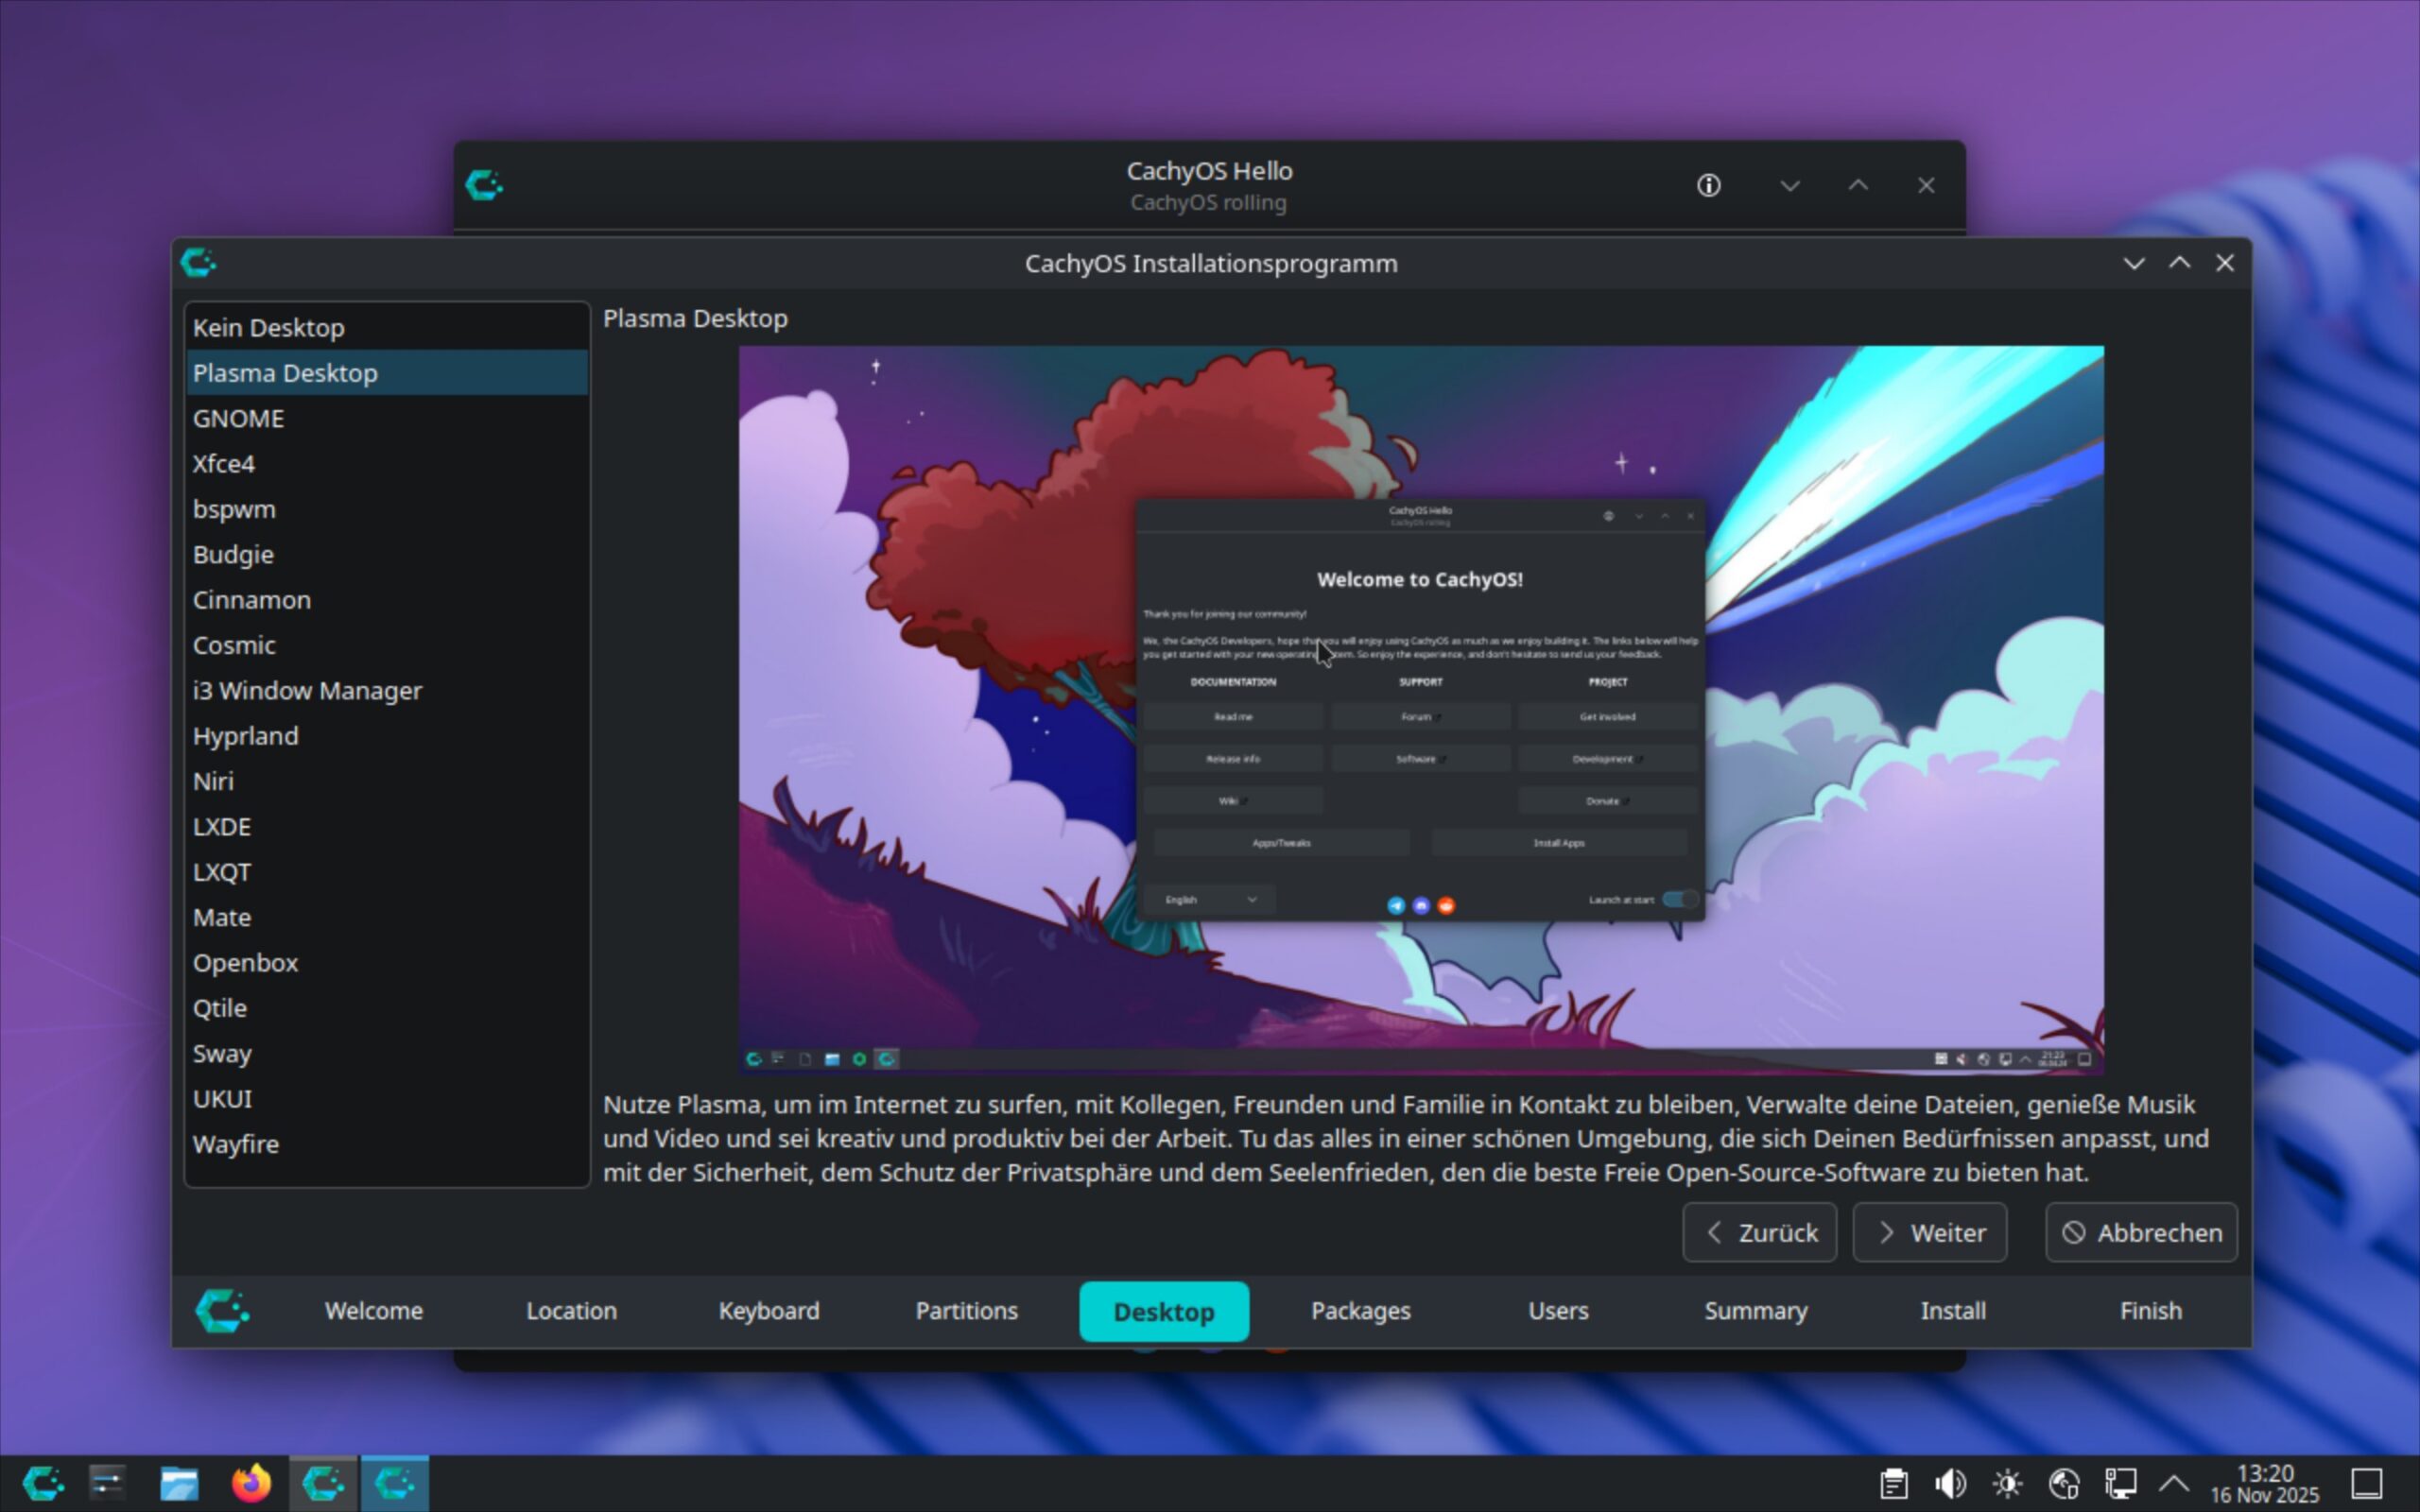2420x1512 pixels.
Task: Click the CachyOS Hello info icon
Action: 1708,185
